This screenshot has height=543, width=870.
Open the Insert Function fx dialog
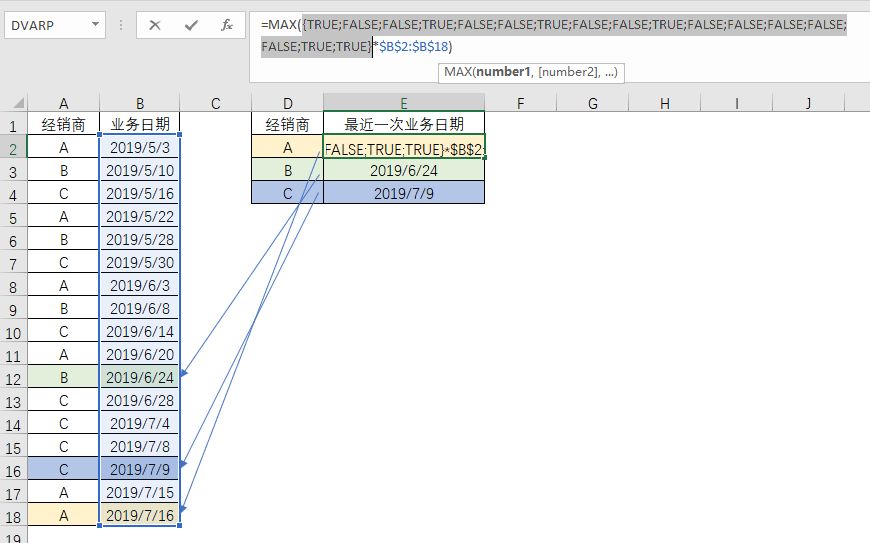point(227,25)
